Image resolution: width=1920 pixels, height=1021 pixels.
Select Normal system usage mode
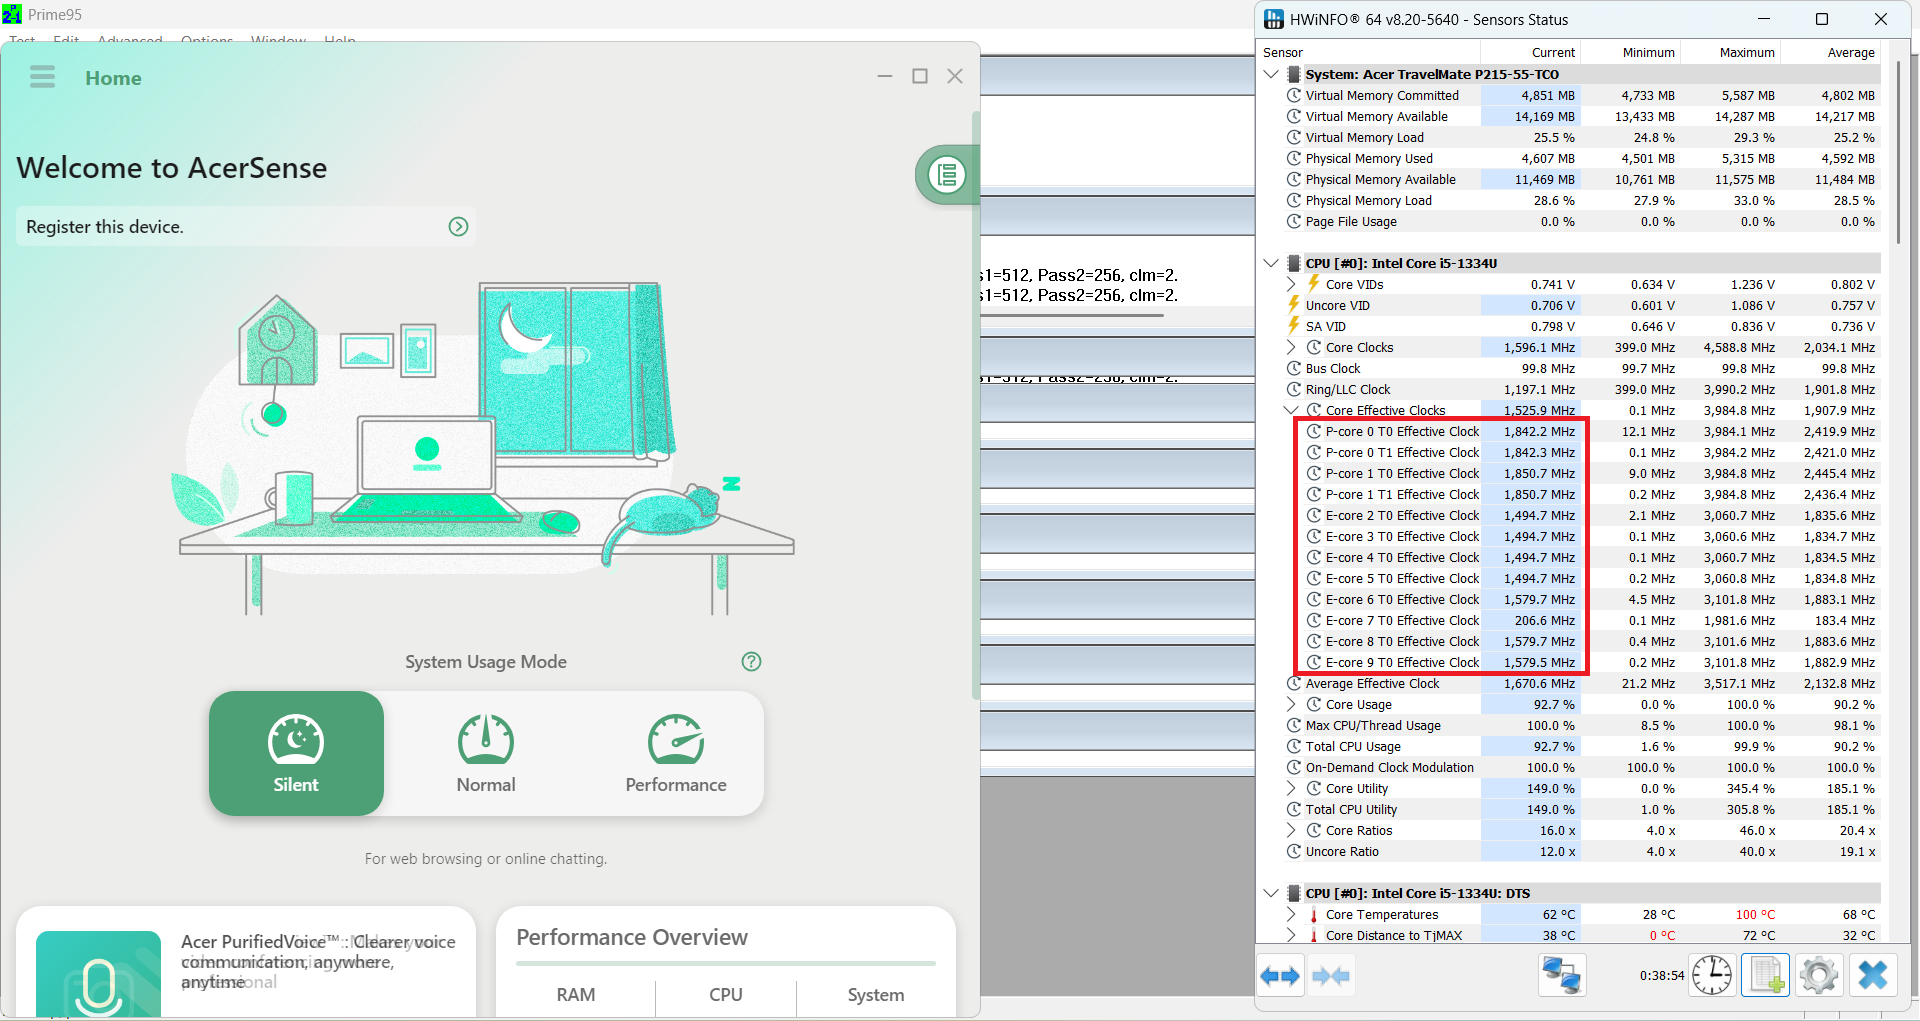click(486, 753)
